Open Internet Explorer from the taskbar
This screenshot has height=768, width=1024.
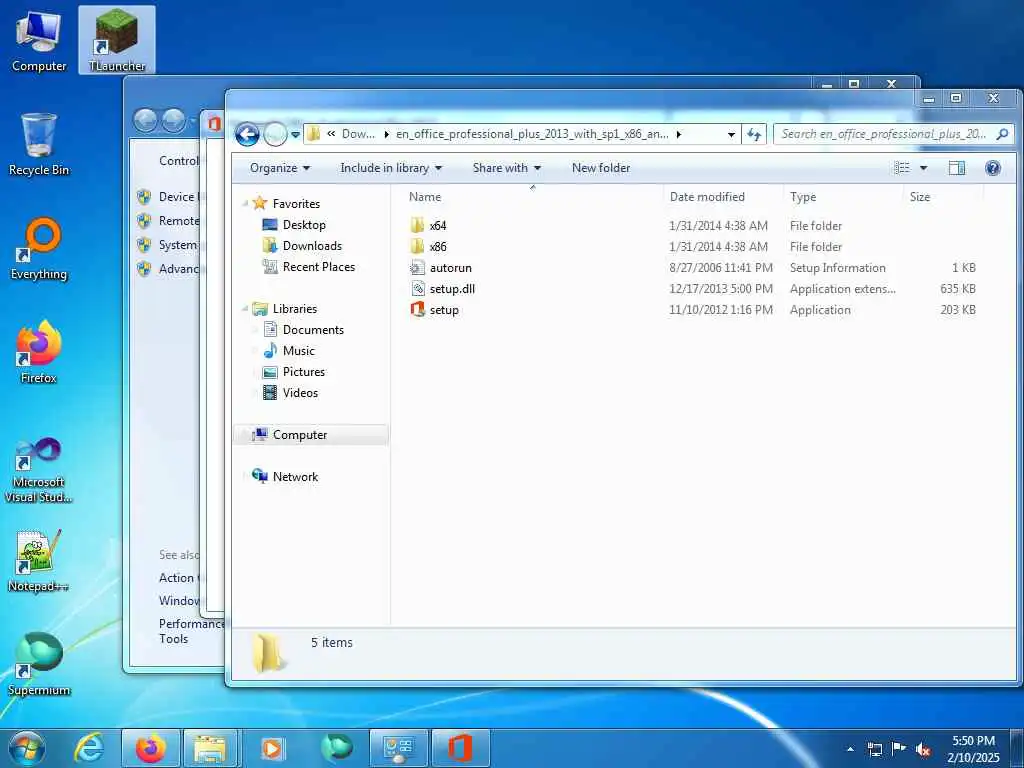[89, 748]
